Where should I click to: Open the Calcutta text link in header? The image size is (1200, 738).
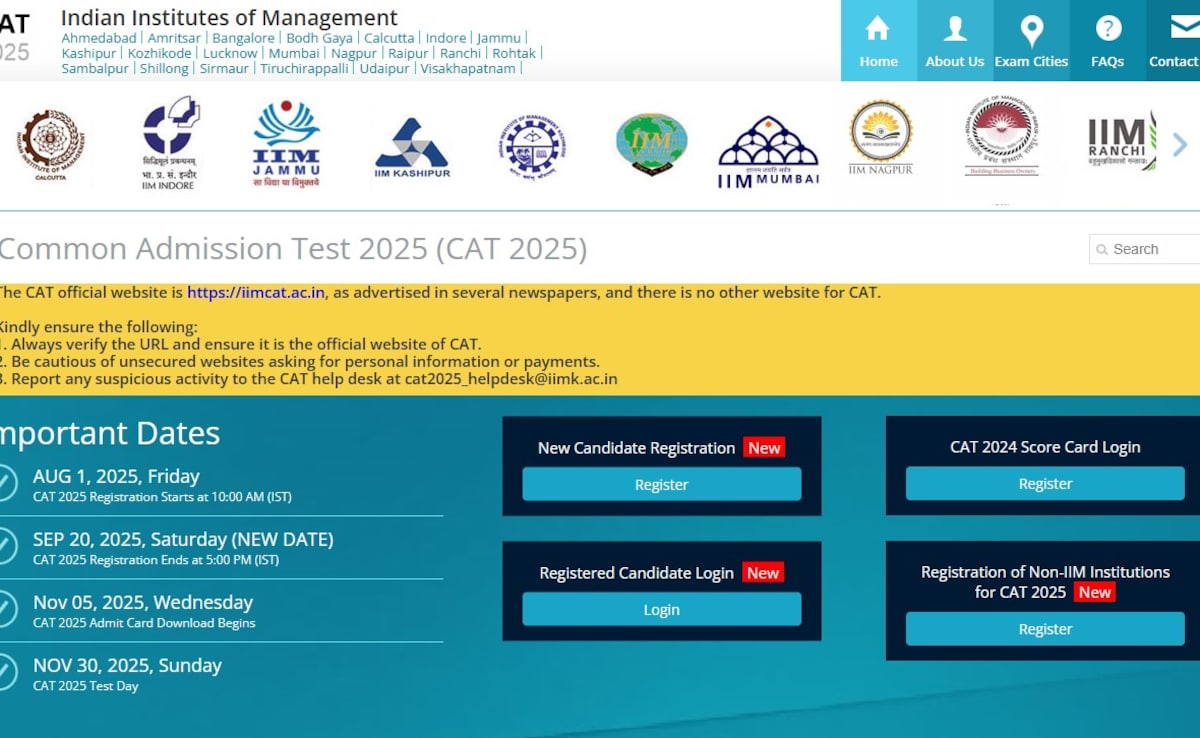pyautogui.click(x=389, y=38)
